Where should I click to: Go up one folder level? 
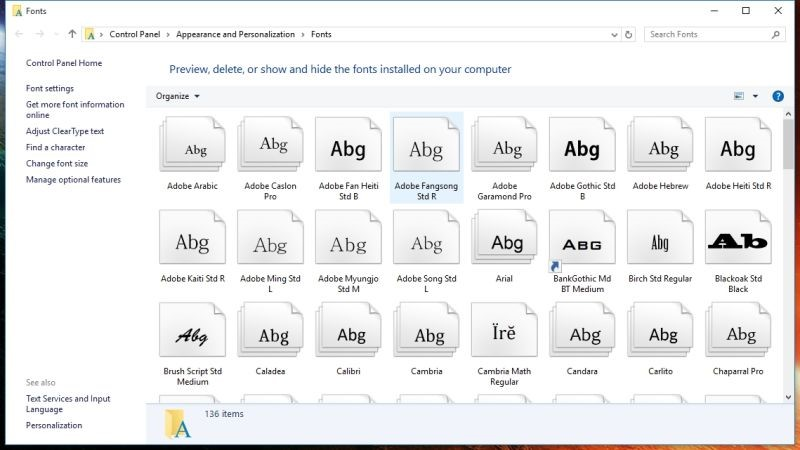pyautogui.click(x=72, y=34)
